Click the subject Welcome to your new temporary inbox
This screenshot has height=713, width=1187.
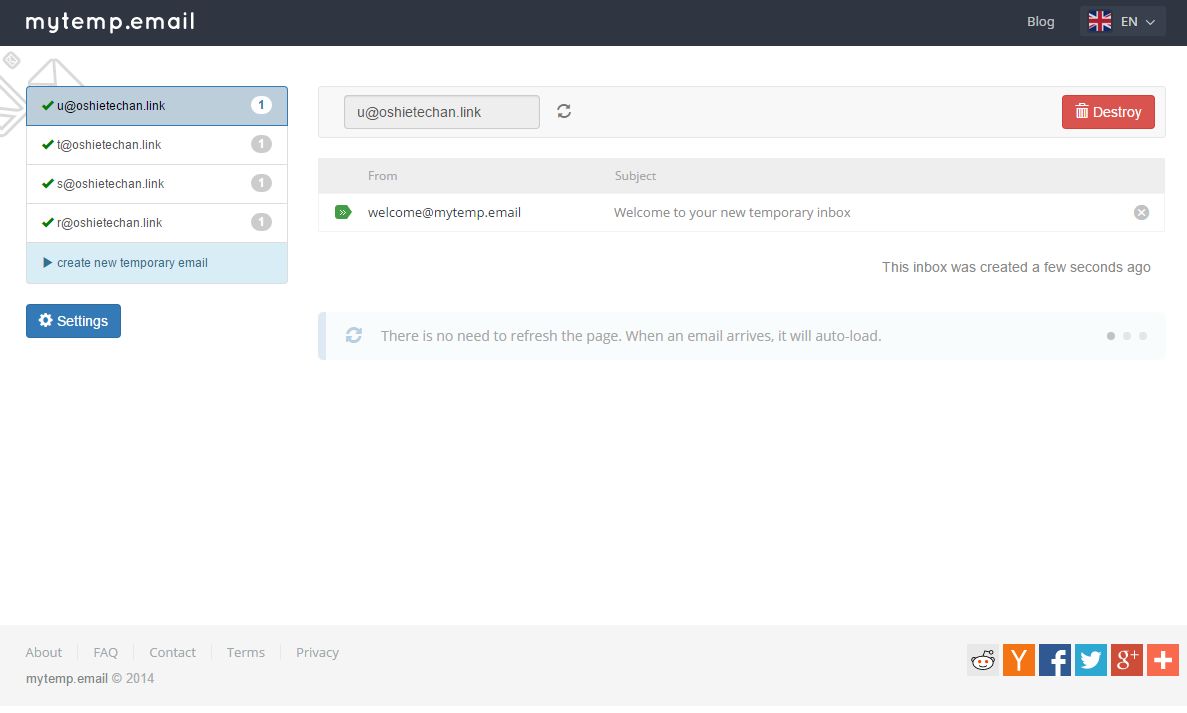point(732,213)
